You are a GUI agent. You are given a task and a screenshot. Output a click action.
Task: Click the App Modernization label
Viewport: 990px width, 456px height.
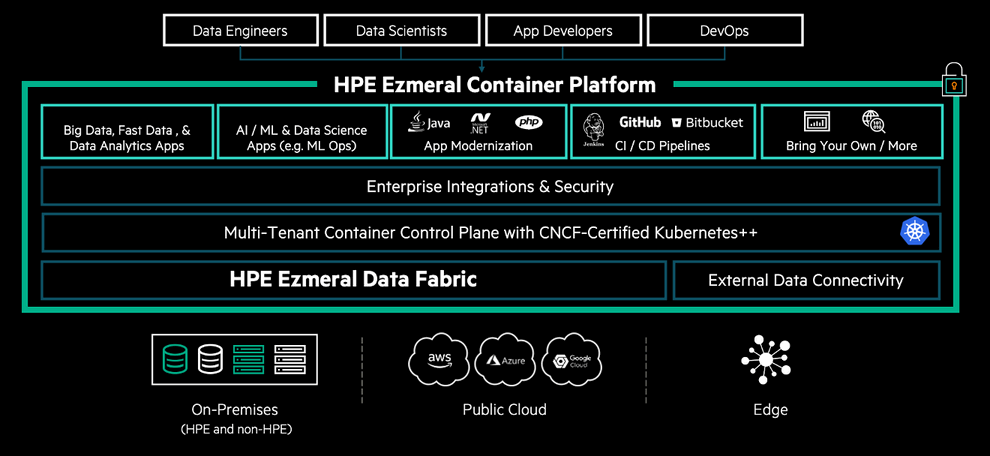(478, 146)
